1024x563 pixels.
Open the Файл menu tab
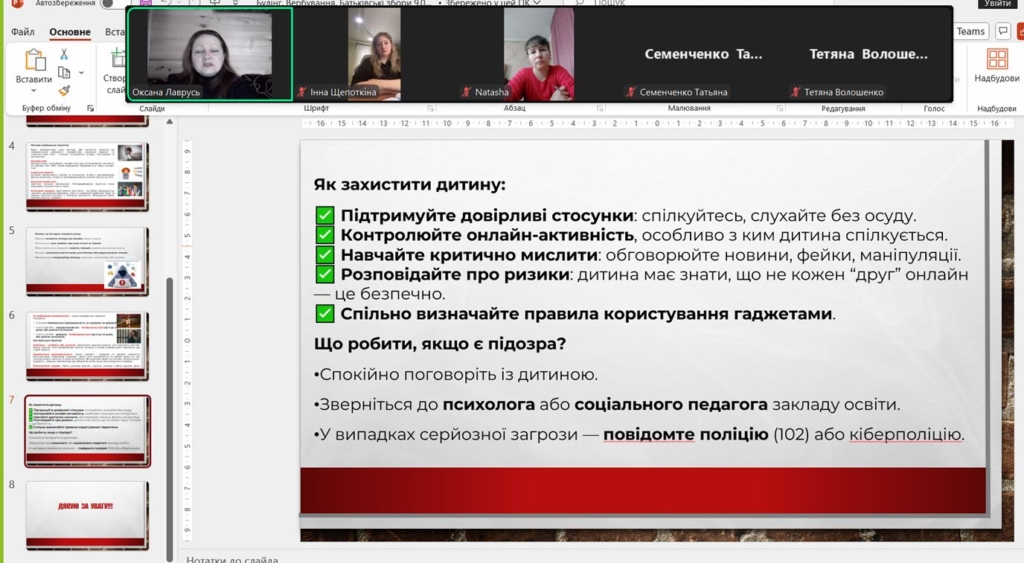pos(22,32)
